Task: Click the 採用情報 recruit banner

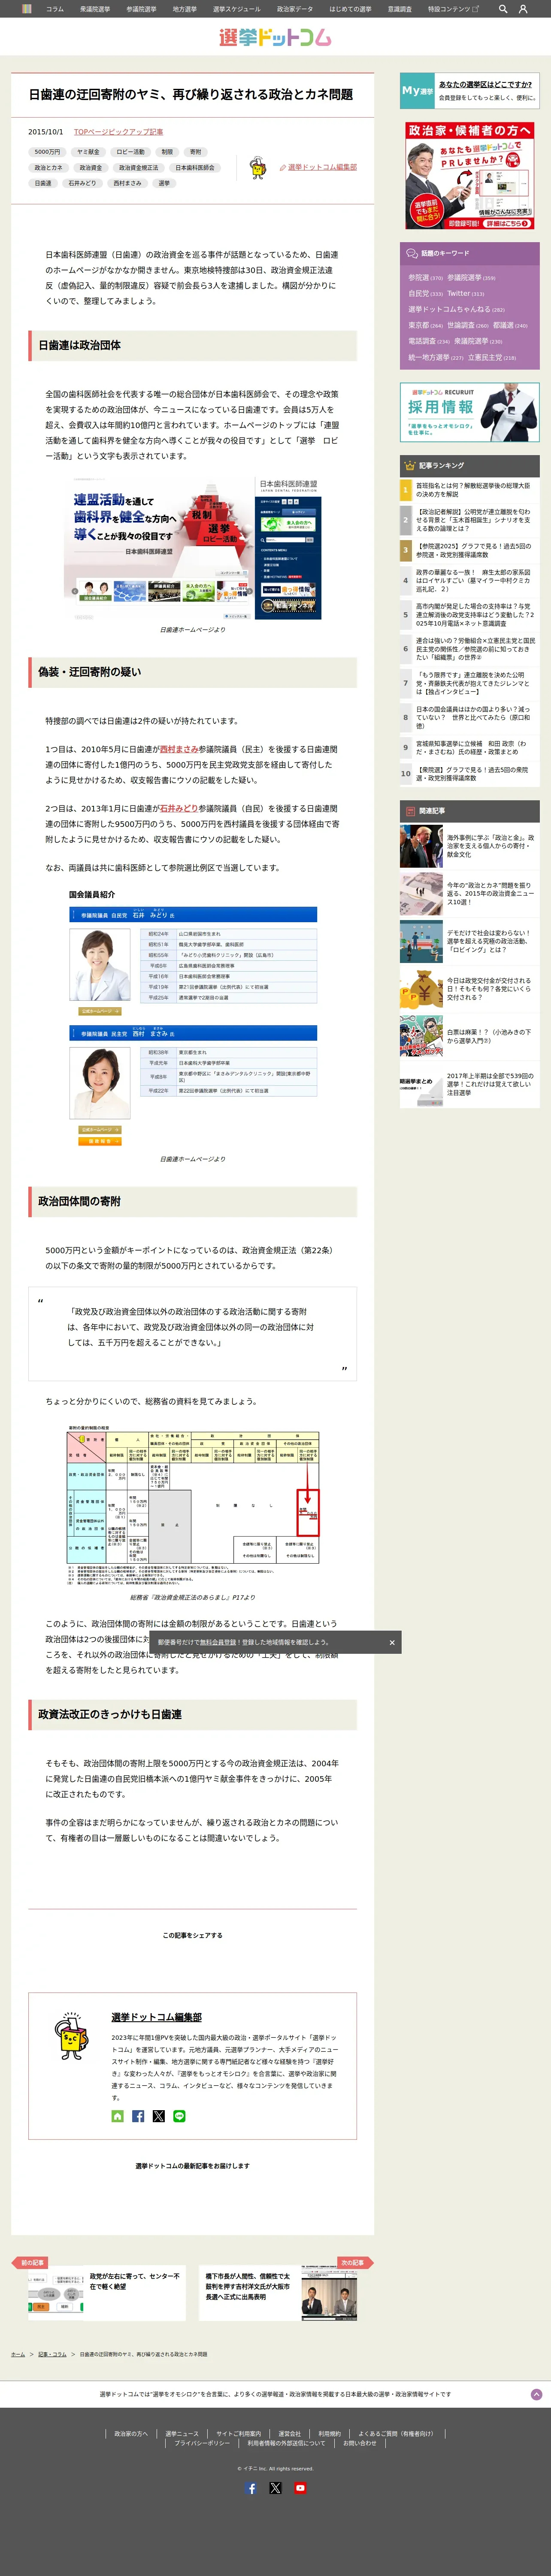Action: tap(470, 412)
